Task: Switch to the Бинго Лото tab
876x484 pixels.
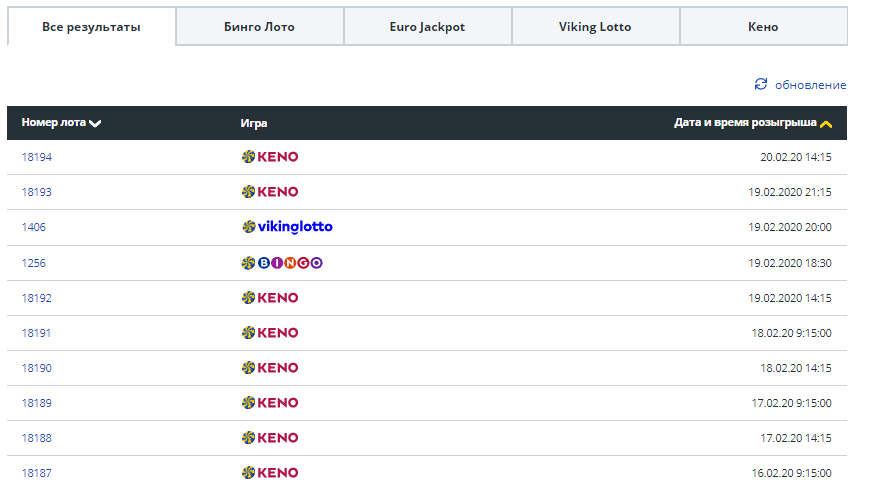Action: click(x=259, y=27)
